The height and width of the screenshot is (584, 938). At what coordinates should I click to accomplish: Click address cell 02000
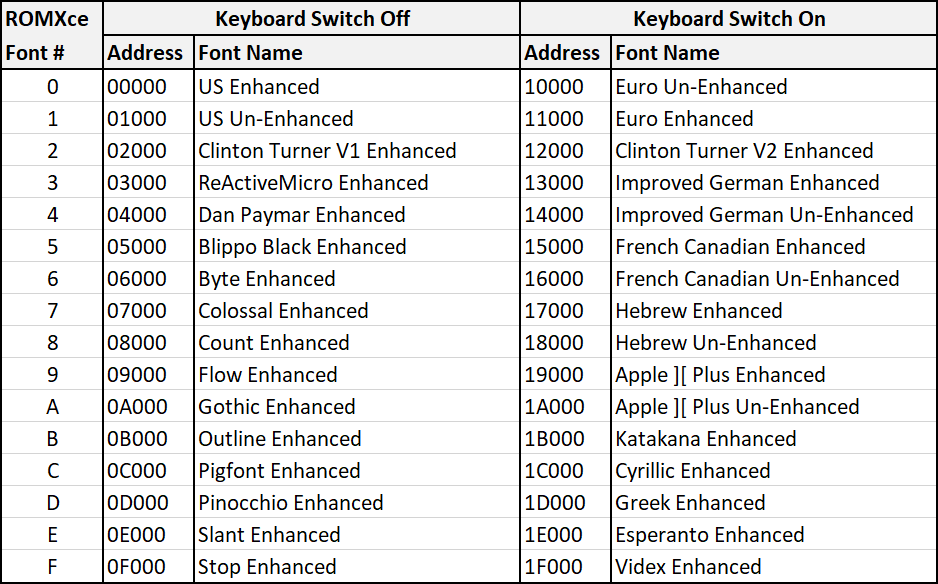coord(137,151)
